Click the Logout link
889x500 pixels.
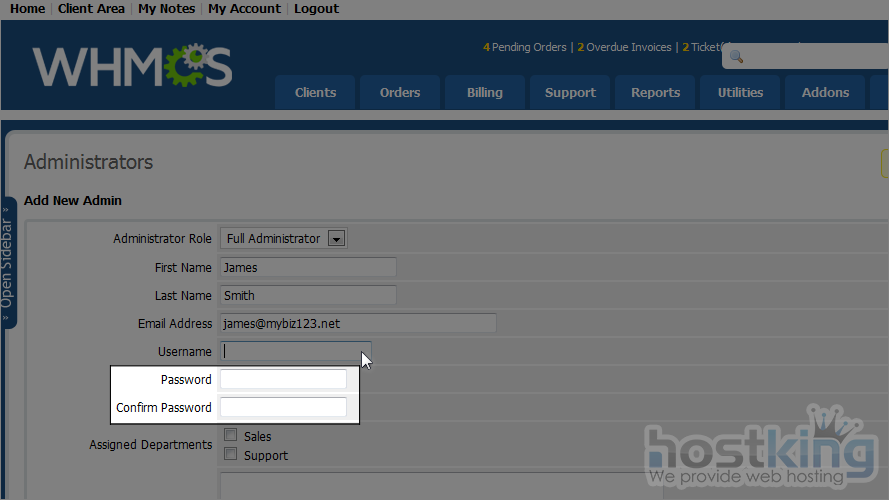tap(316, 9)
